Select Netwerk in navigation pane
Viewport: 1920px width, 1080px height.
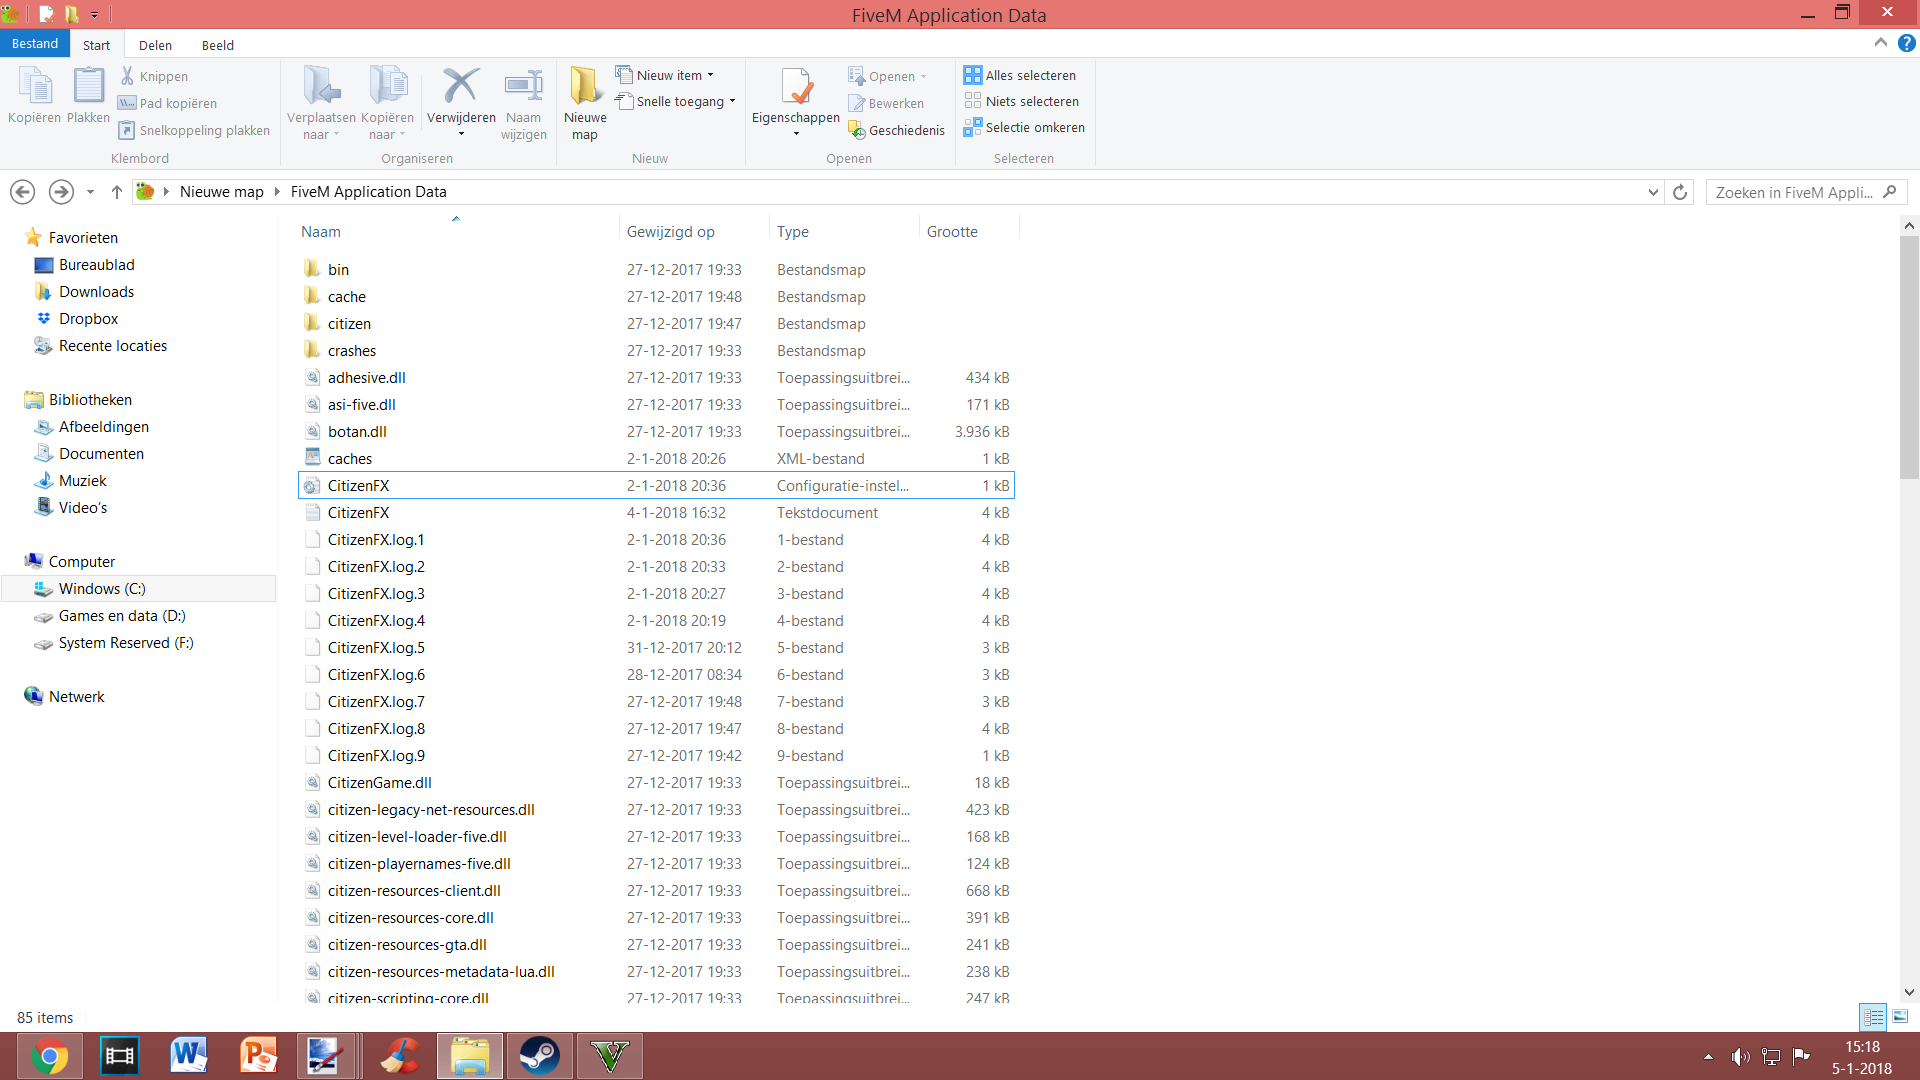click(x=76, y=697)
